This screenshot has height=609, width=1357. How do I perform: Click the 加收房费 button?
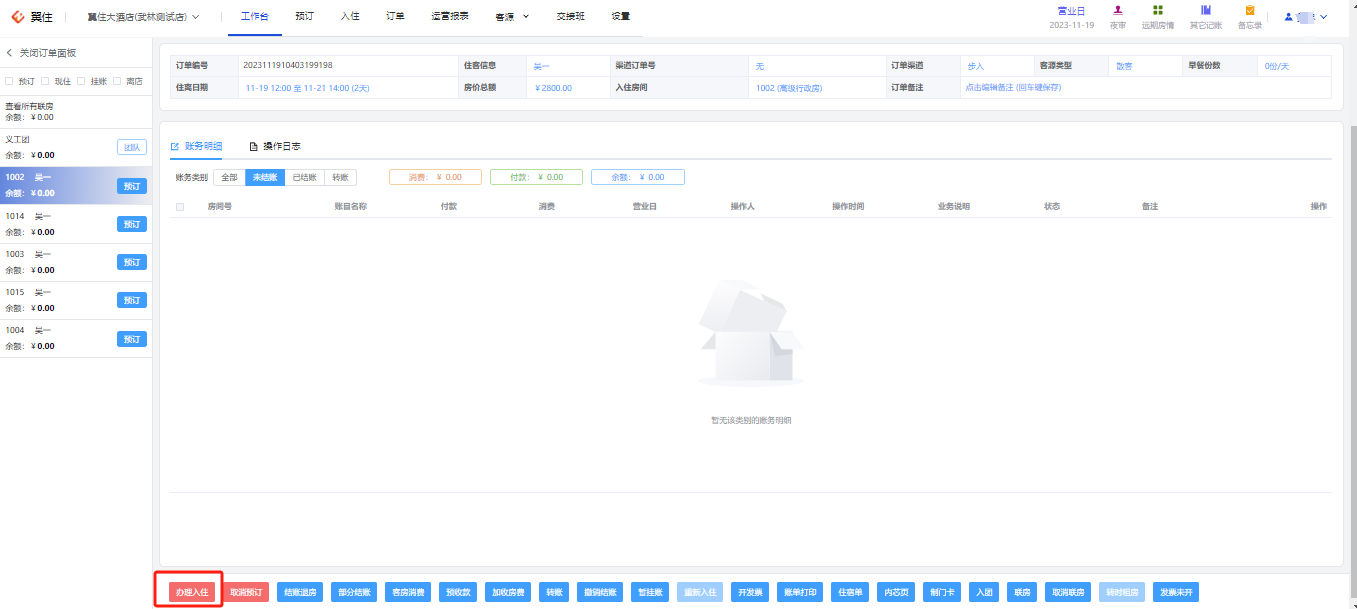tap(508, 592)
